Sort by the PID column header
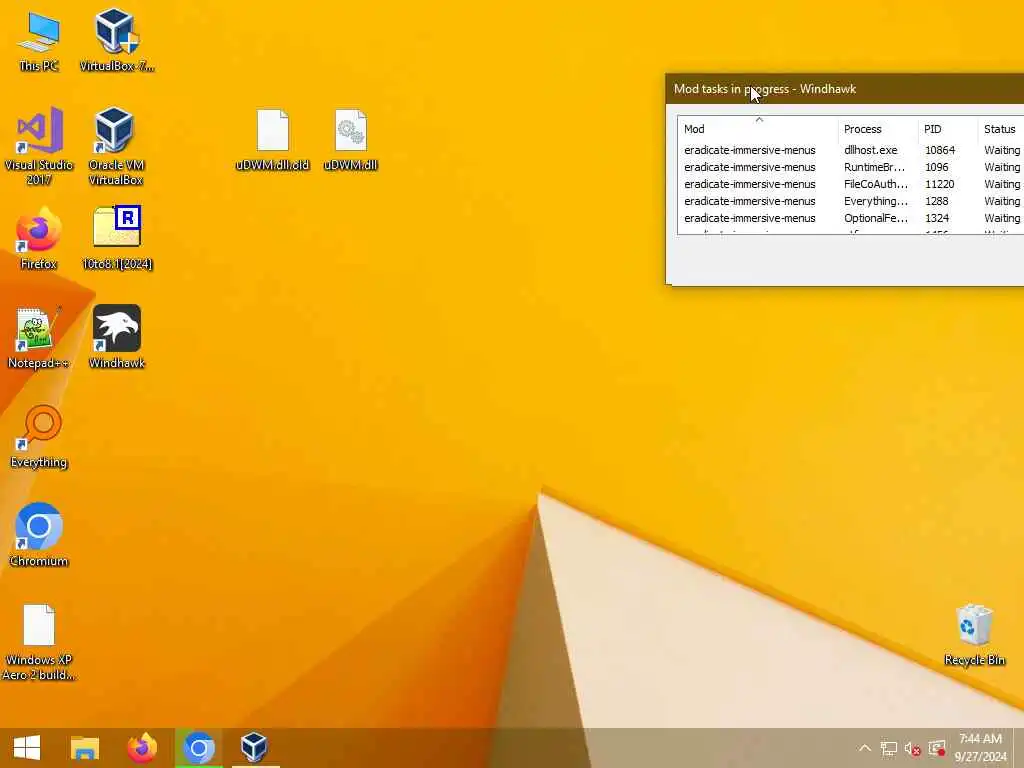 click(948, 129)
